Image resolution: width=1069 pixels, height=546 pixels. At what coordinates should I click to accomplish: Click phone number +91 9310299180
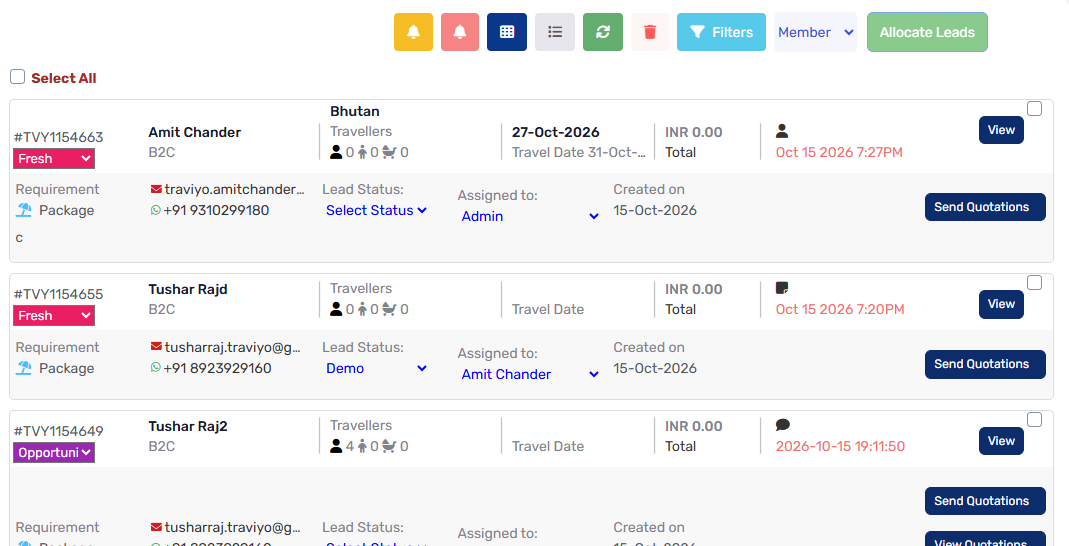point(216,211)
